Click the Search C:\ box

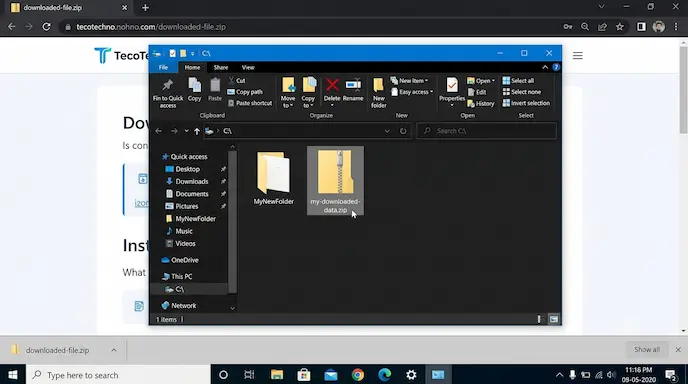[487, 131]
